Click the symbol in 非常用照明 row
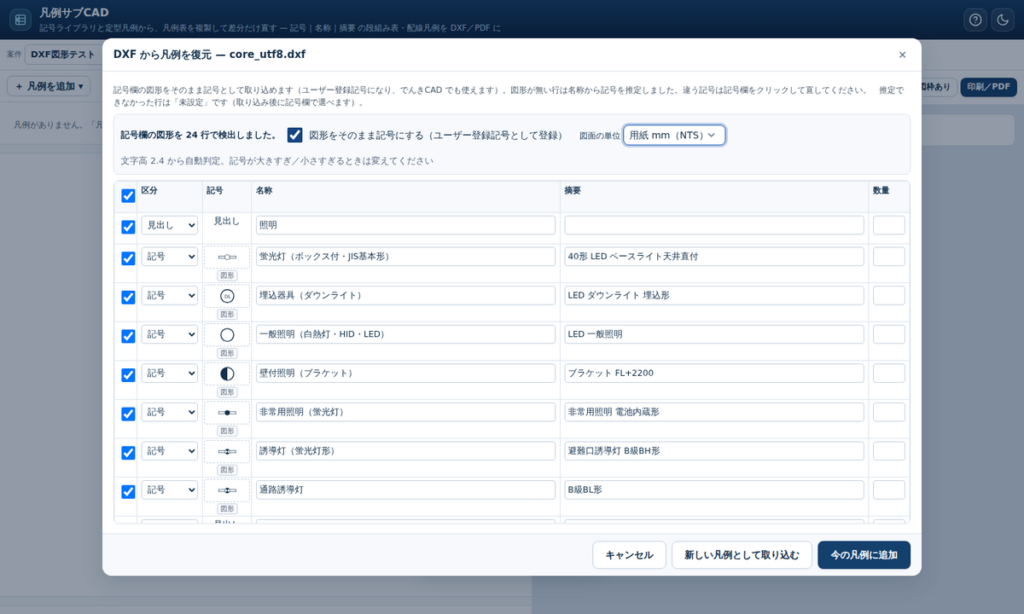This screenshot has width=1024, height=614. click(x=227, y=413)
